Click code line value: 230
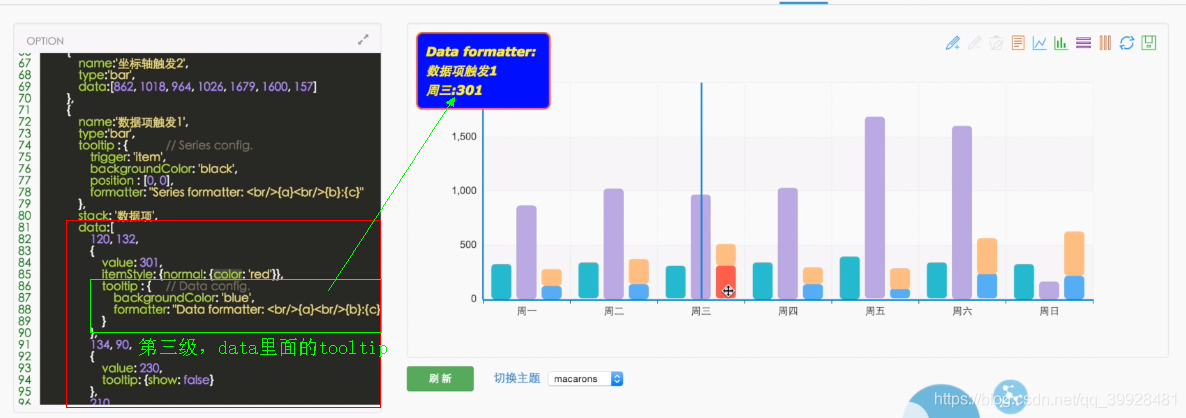1186x418 pixels. click(x=132, y=367)
